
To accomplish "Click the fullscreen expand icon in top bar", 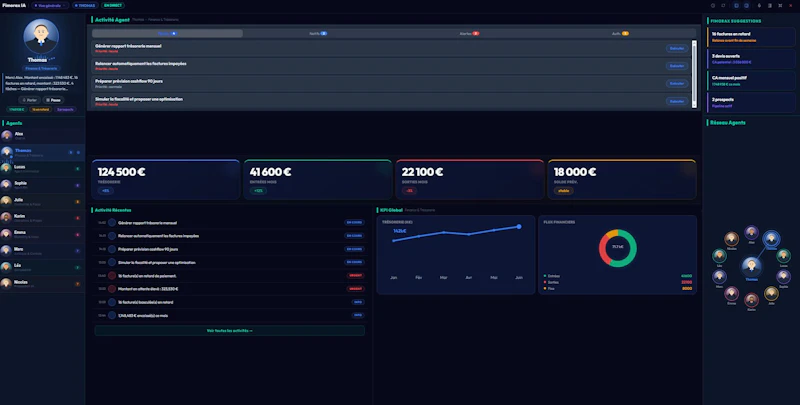I will pyautogui.click(x=780, y=6).
